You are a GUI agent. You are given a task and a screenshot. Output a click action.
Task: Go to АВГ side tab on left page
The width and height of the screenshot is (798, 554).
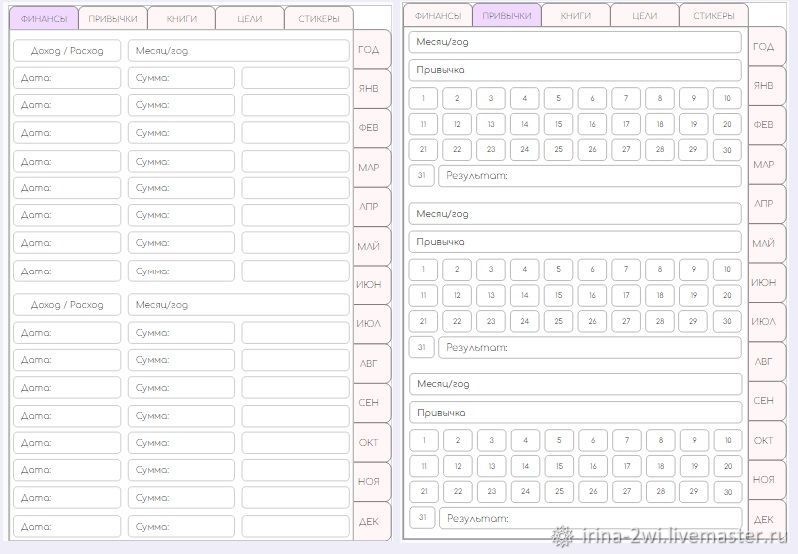pyautogui.click(x=372, y=363)
